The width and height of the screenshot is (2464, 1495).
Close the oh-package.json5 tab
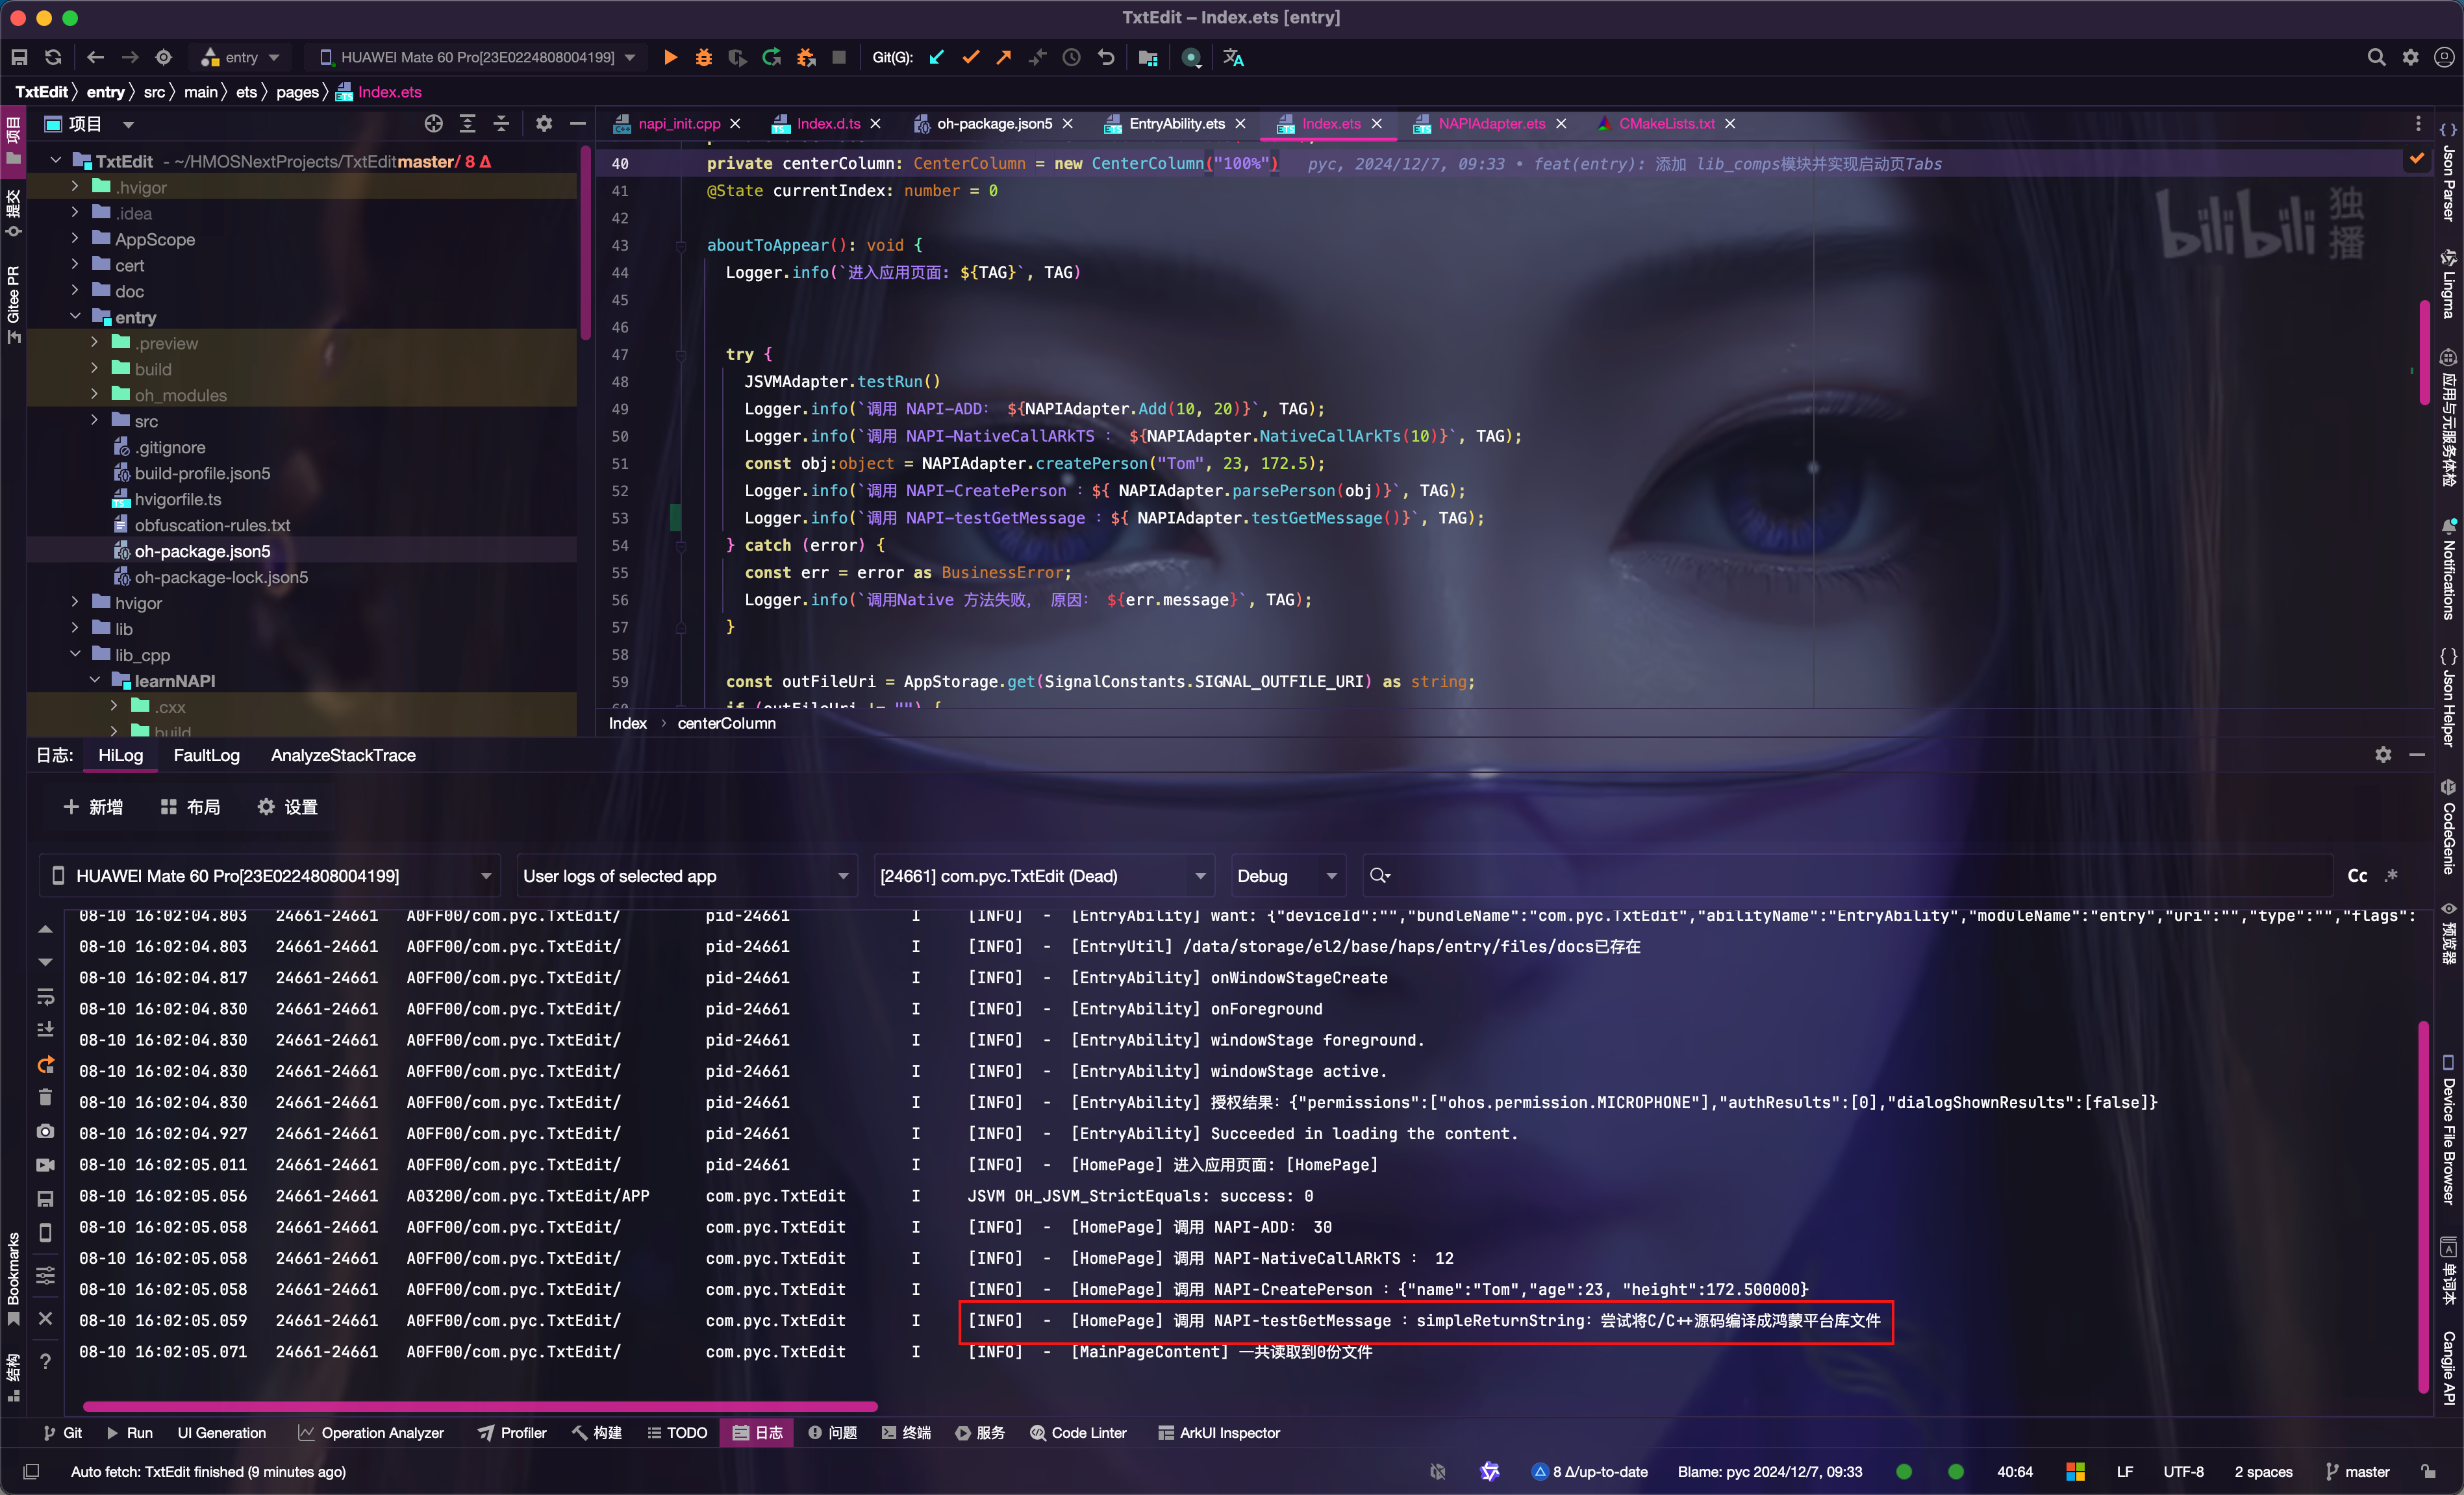click(x=1067, y=124)
